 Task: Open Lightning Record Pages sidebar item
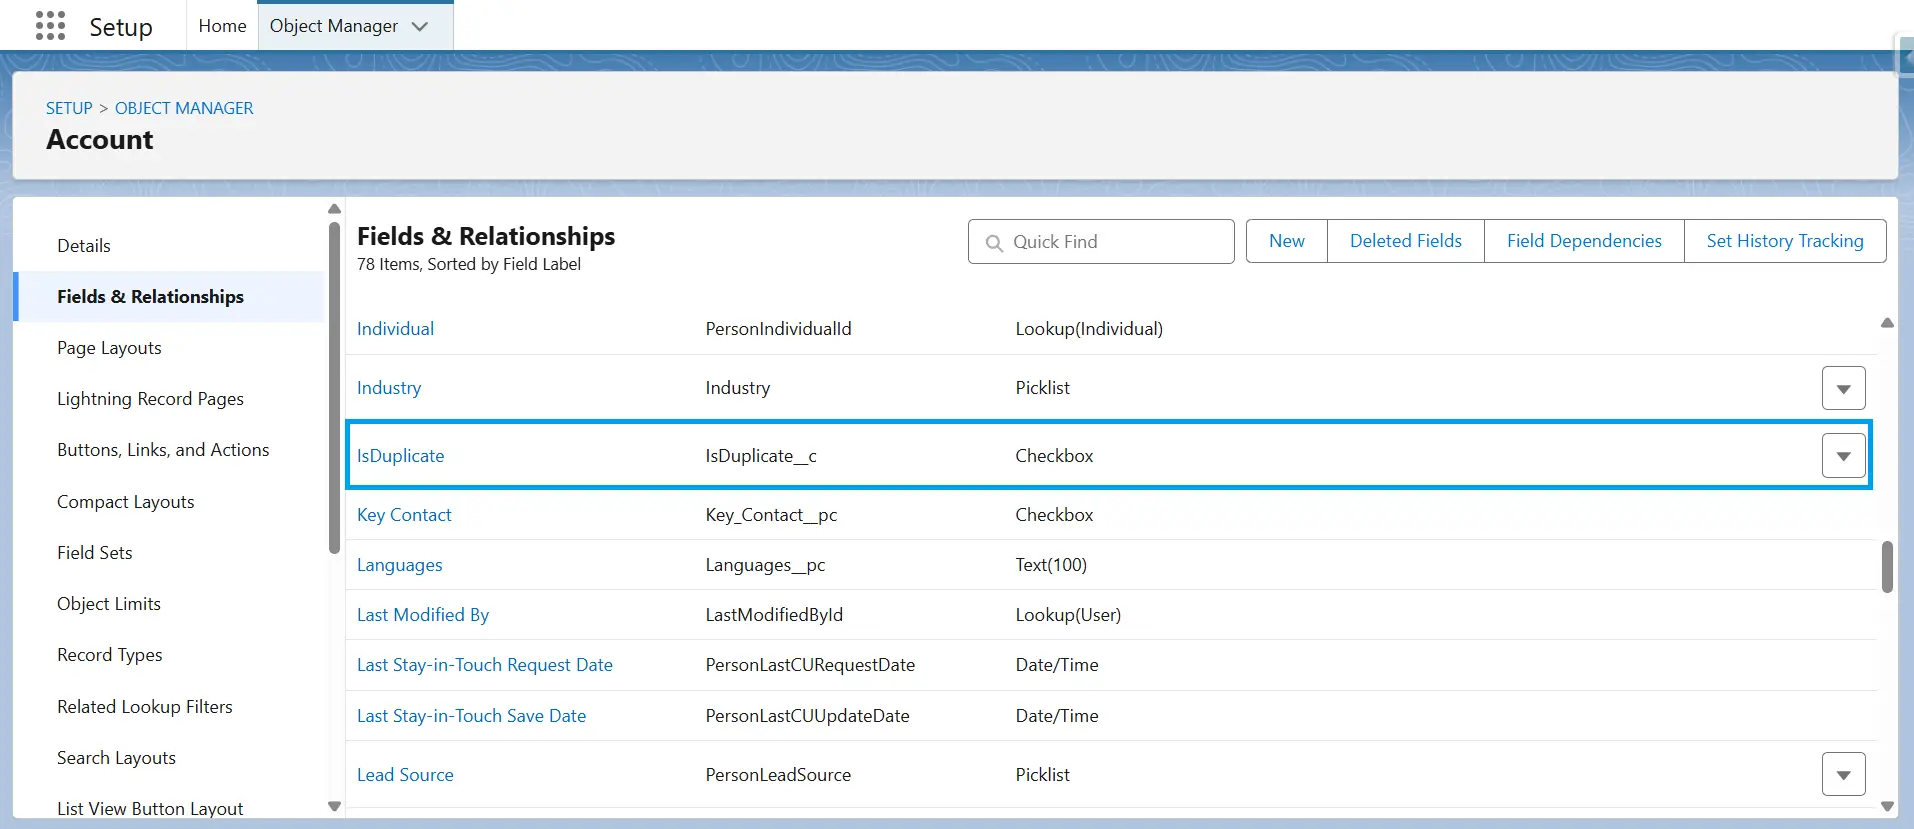coord(150,399)
